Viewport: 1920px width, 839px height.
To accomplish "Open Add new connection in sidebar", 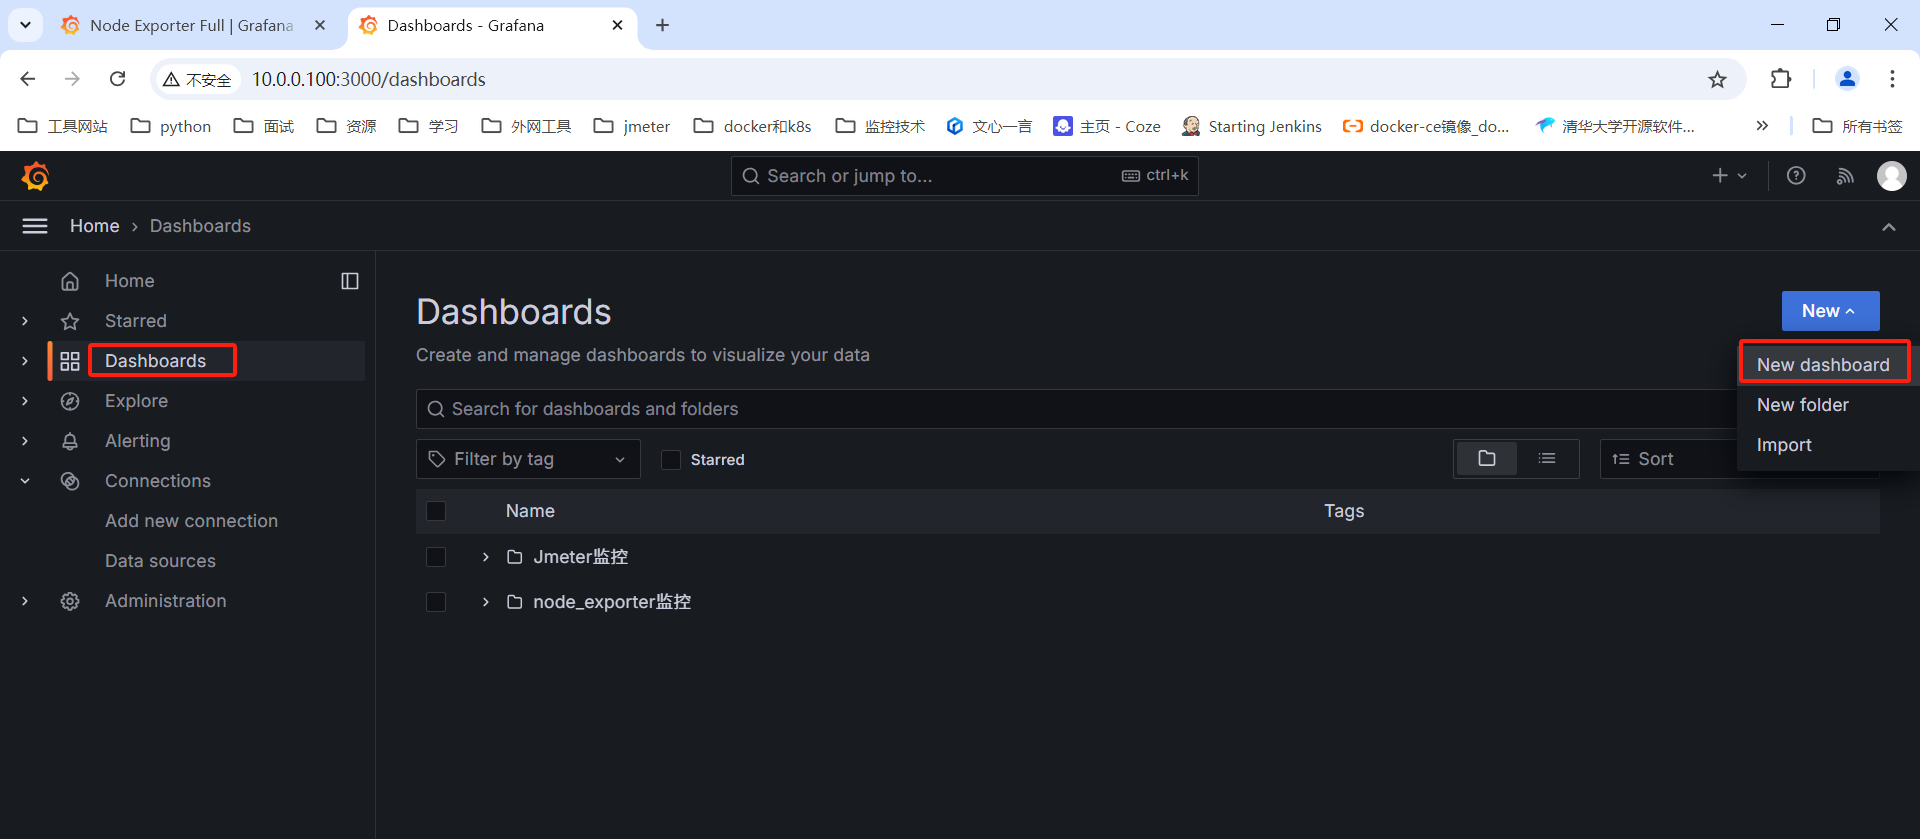I will [191, 521].
